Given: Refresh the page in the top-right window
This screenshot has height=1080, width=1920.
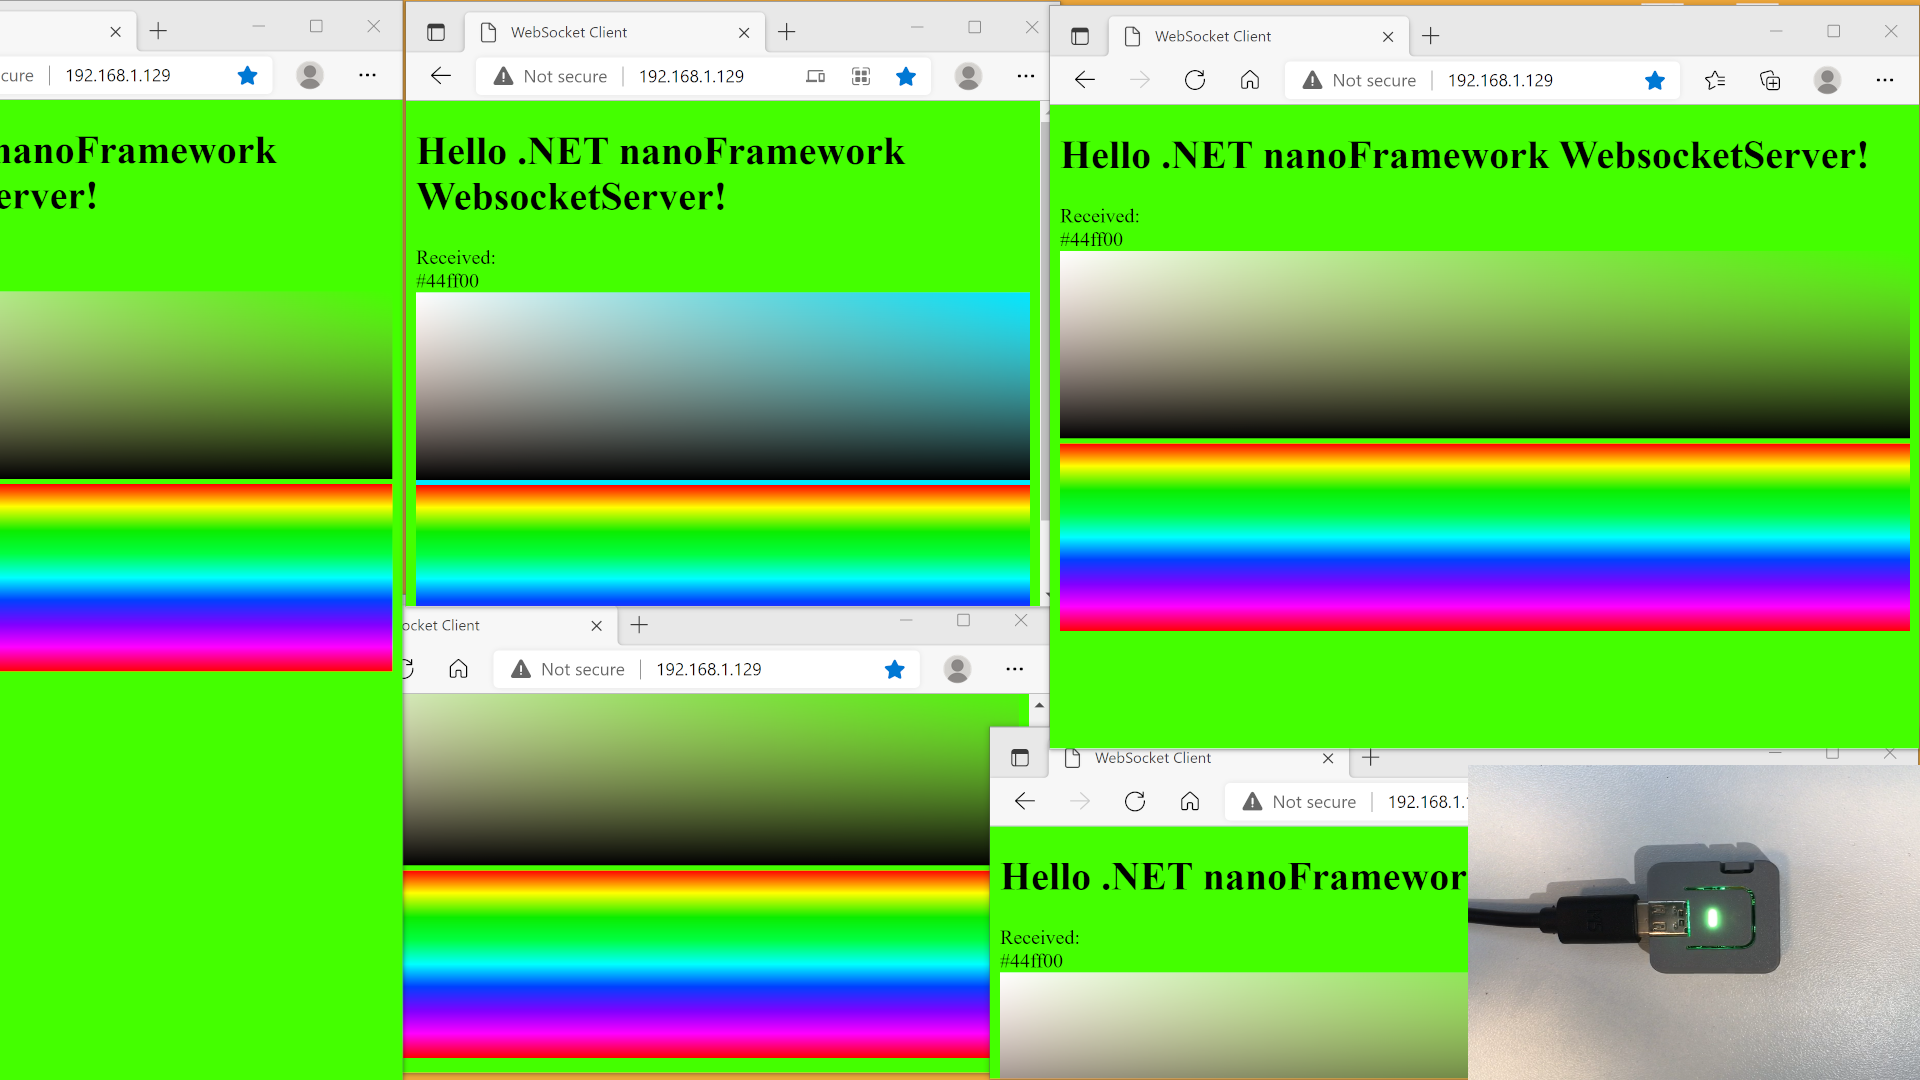Looking at the screenshot, I should pos(1195,80).
